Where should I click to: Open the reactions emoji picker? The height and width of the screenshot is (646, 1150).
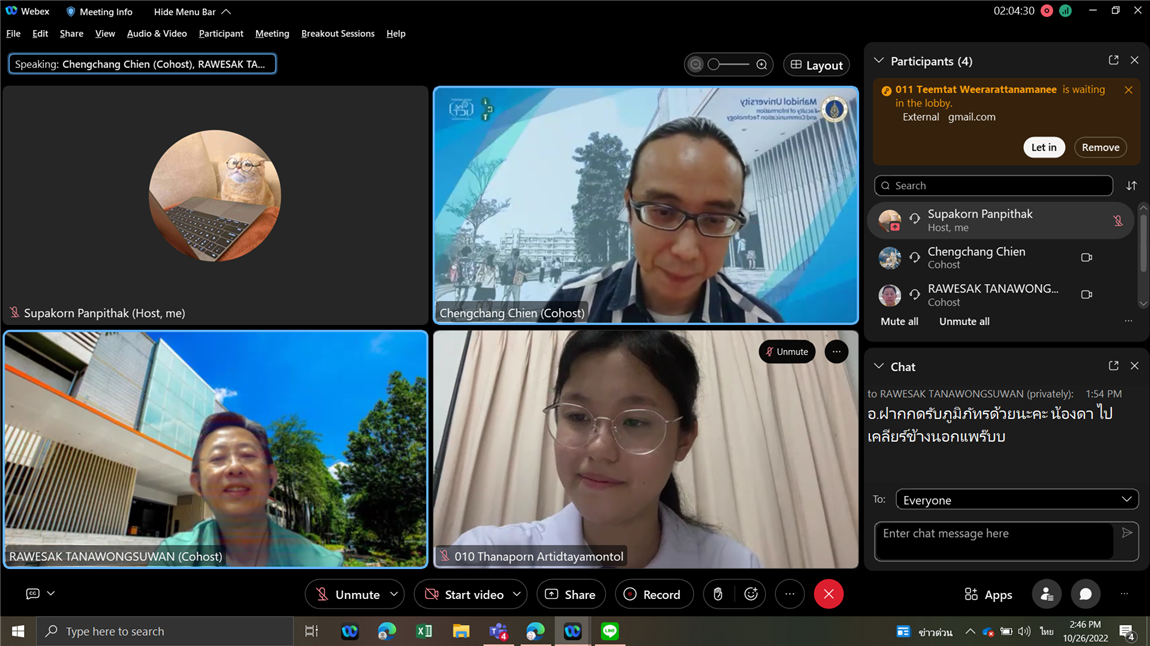751,594
